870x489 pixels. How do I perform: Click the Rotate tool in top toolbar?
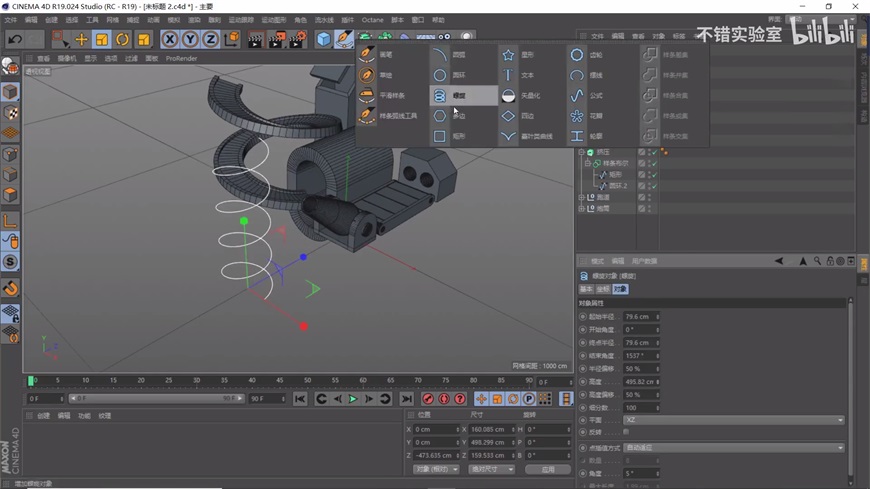(122, 40)
